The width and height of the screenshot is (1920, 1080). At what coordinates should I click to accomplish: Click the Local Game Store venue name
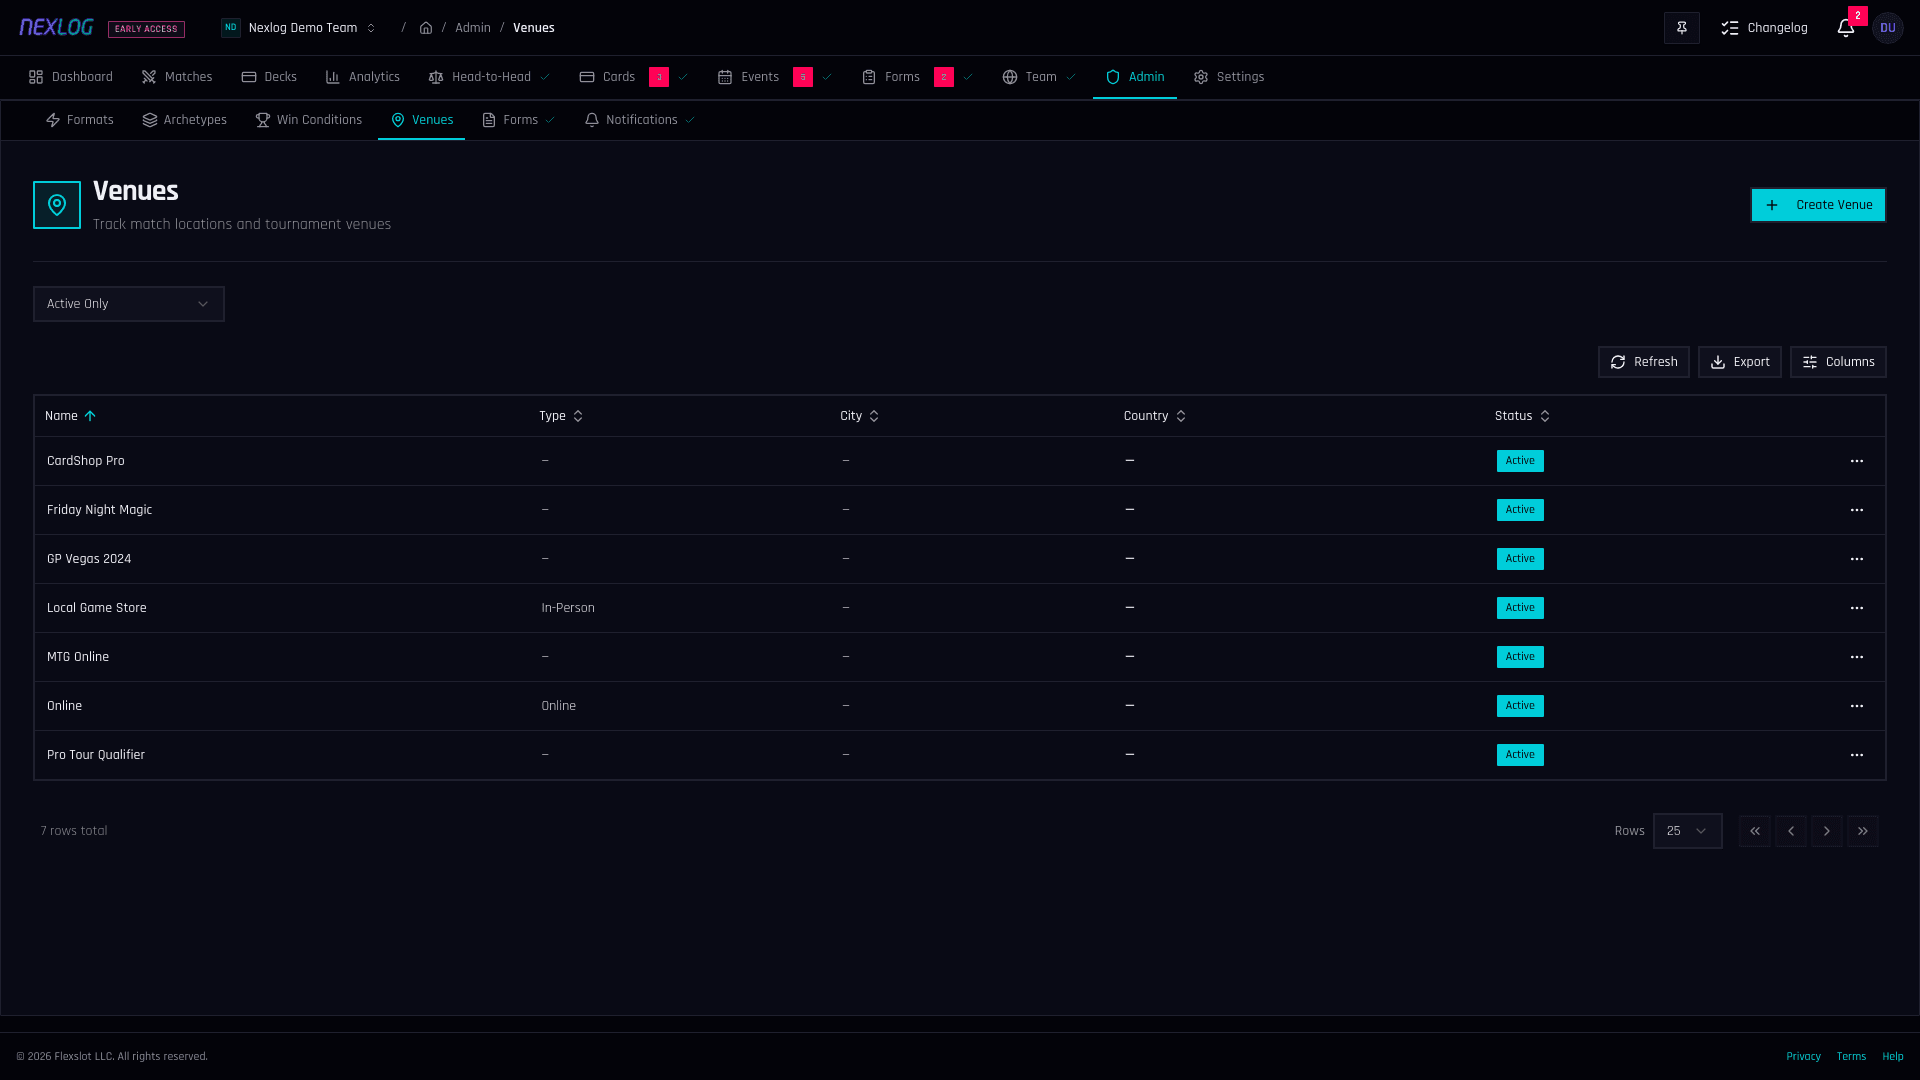[x=97, y=608]
